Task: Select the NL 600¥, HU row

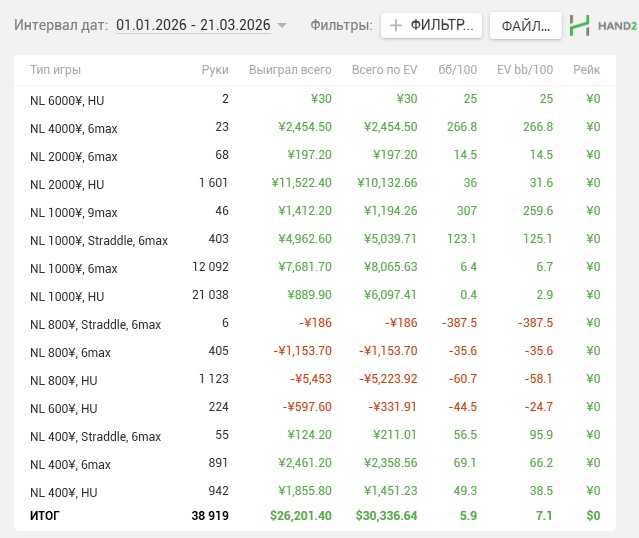Action: click(x=63, y=408)
